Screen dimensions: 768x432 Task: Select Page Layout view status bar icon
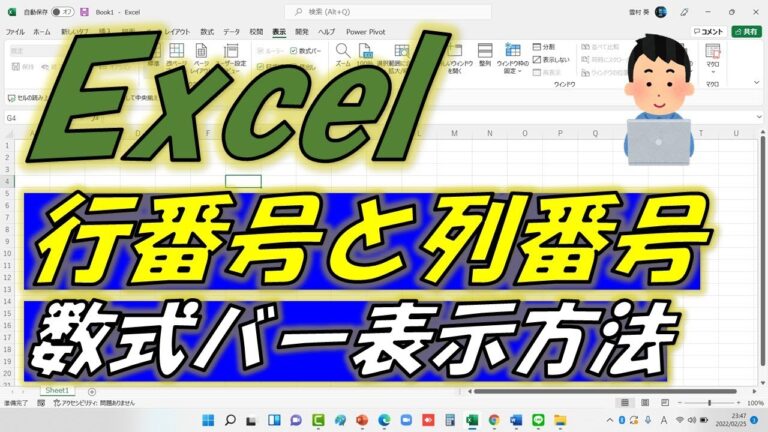pyautogui.click(x=645, y=403)
